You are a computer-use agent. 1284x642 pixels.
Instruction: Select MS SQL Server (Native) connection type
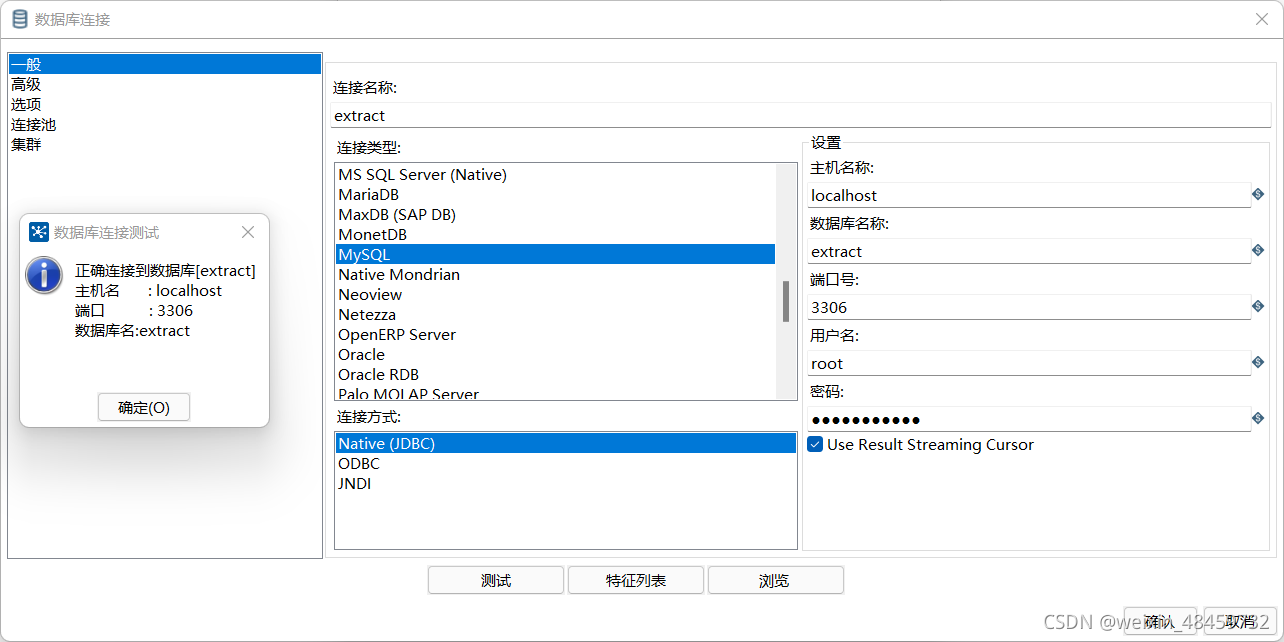coord(555,174)
